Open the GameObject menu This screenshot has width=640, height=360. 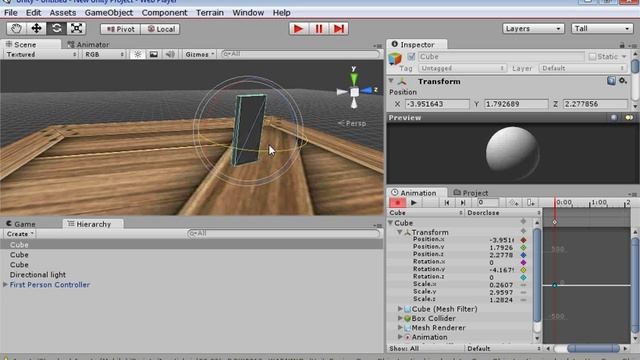pyautogui.click(x=109, y=13)
